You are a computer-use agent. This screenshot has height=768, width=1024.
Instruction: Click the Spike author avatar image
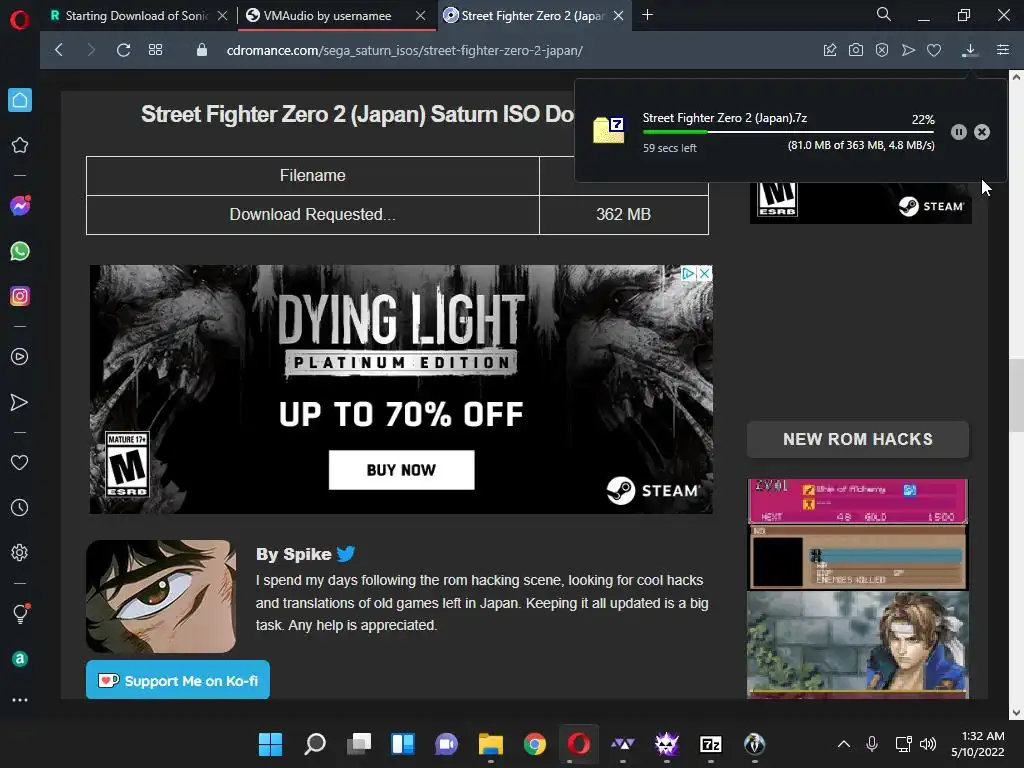(161, 596)
